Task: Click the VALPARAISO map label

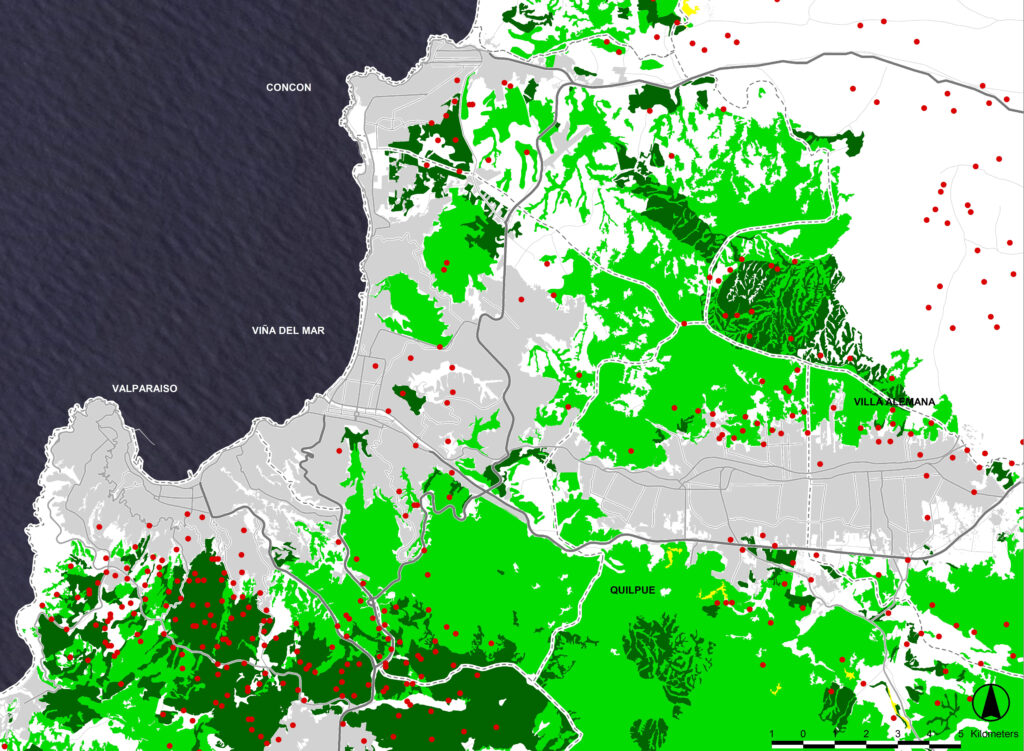Action: click(x=144, y=389)
